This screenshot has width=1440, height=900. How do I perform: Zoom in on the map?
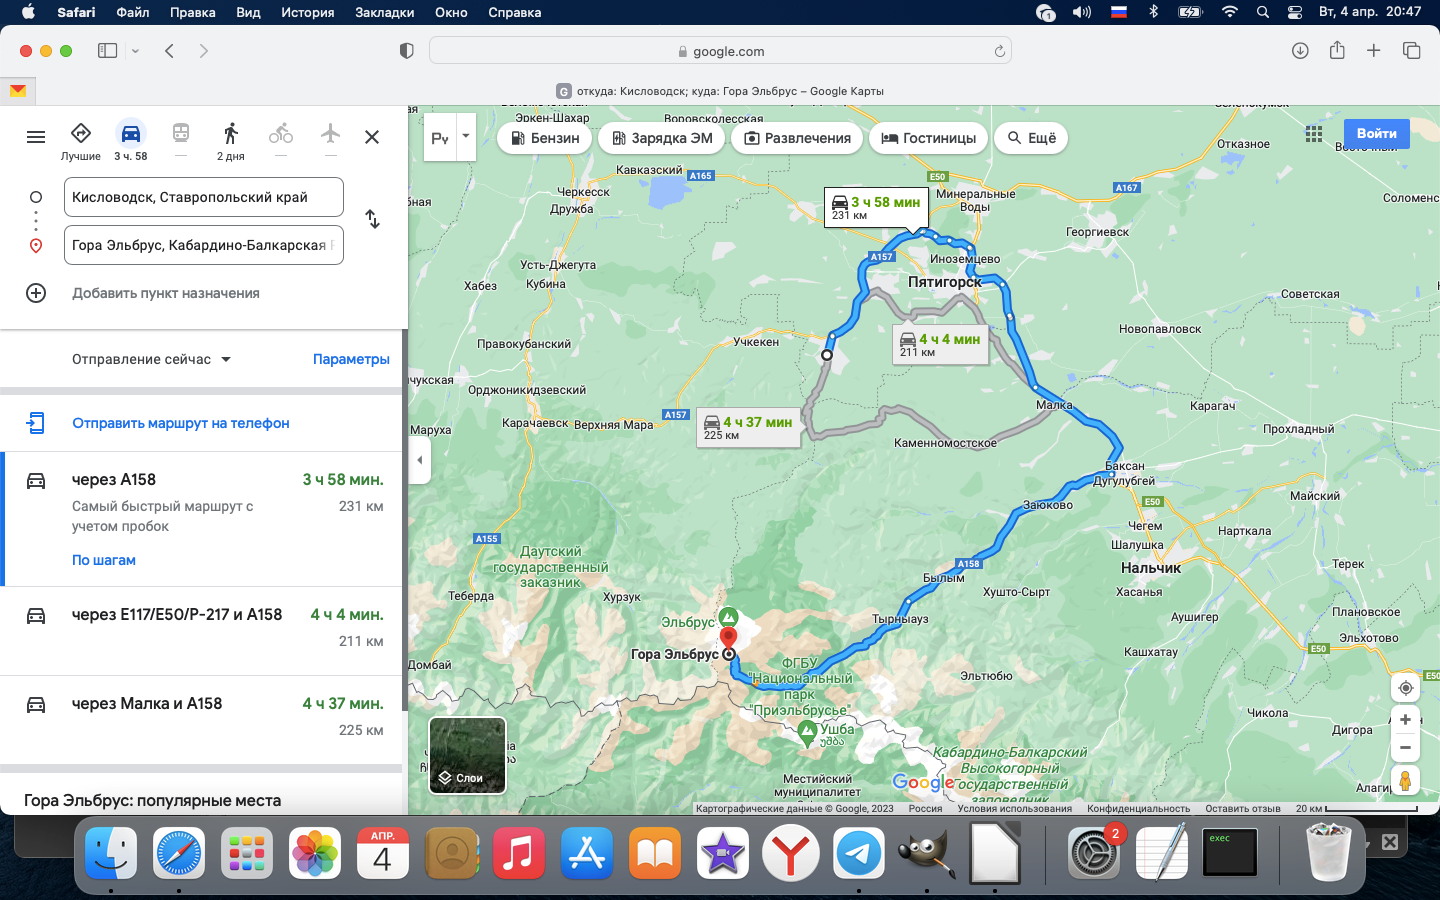coord(1405,719)
